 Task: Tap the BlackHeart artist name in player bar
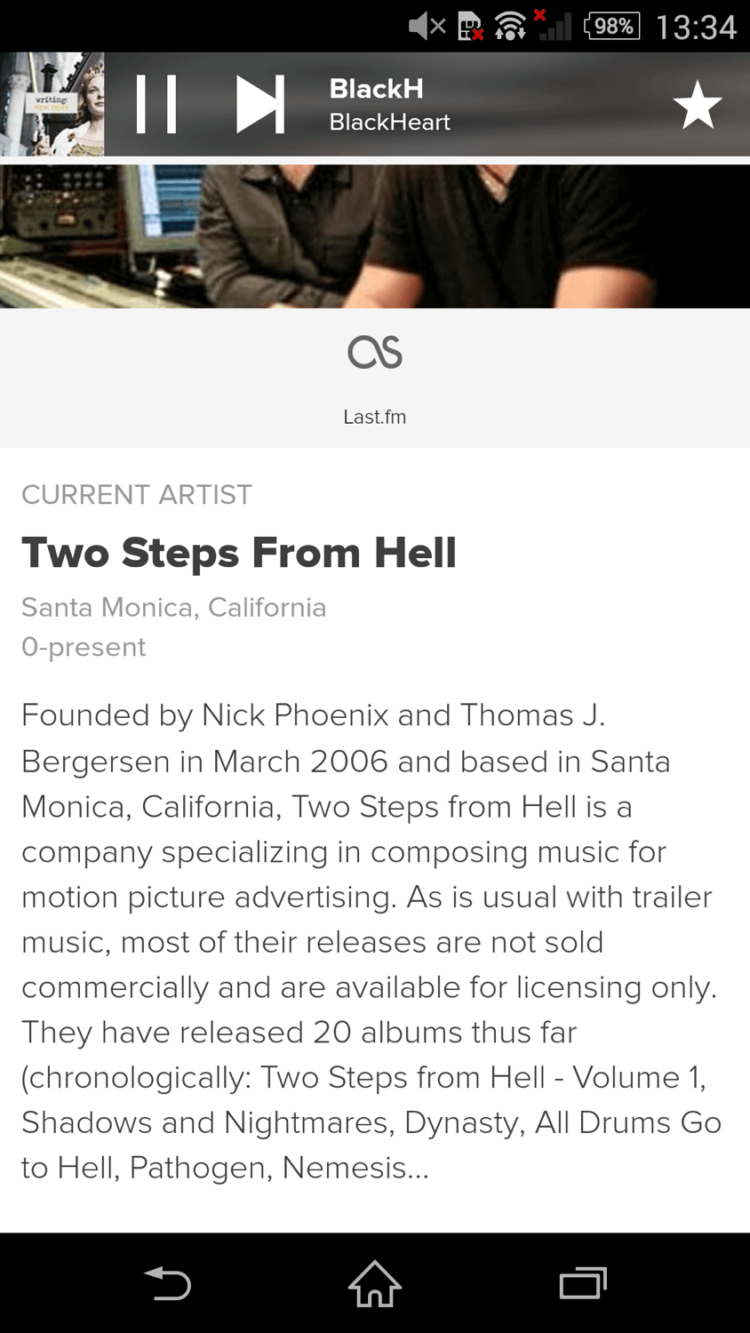tap(390, 122)
